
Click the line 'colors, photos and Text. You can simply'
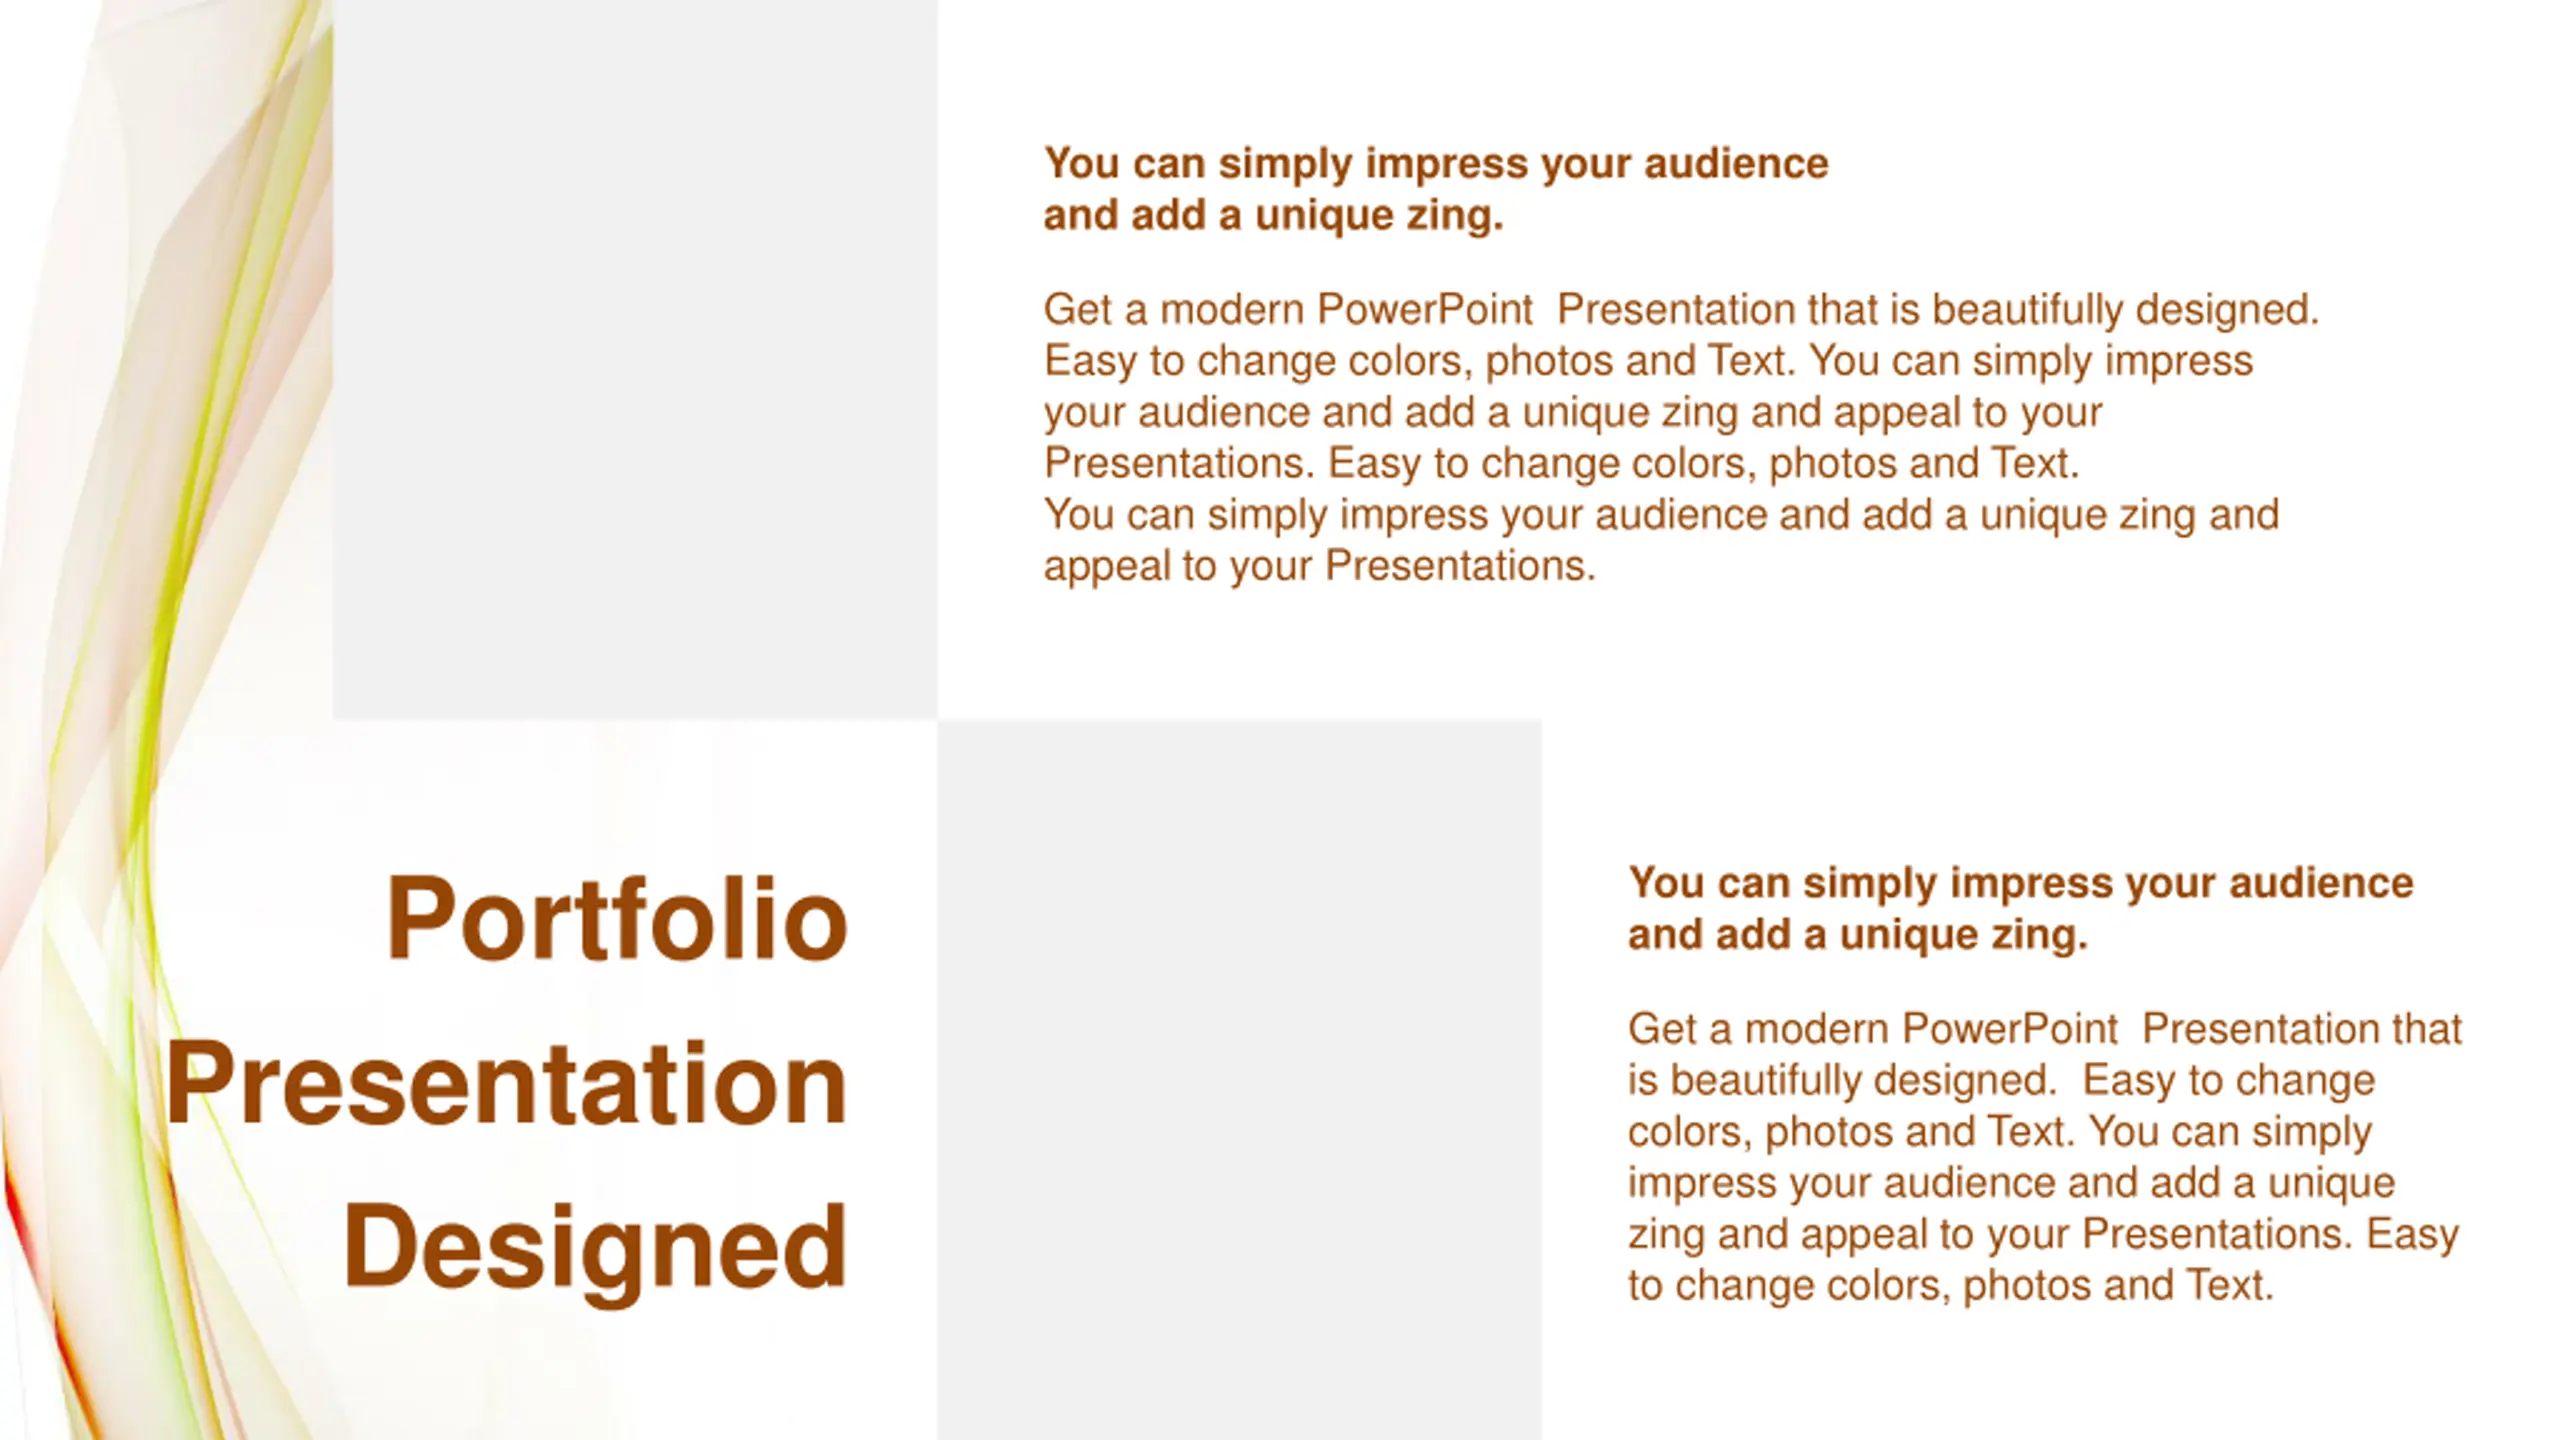(x=1999, y=1132)
